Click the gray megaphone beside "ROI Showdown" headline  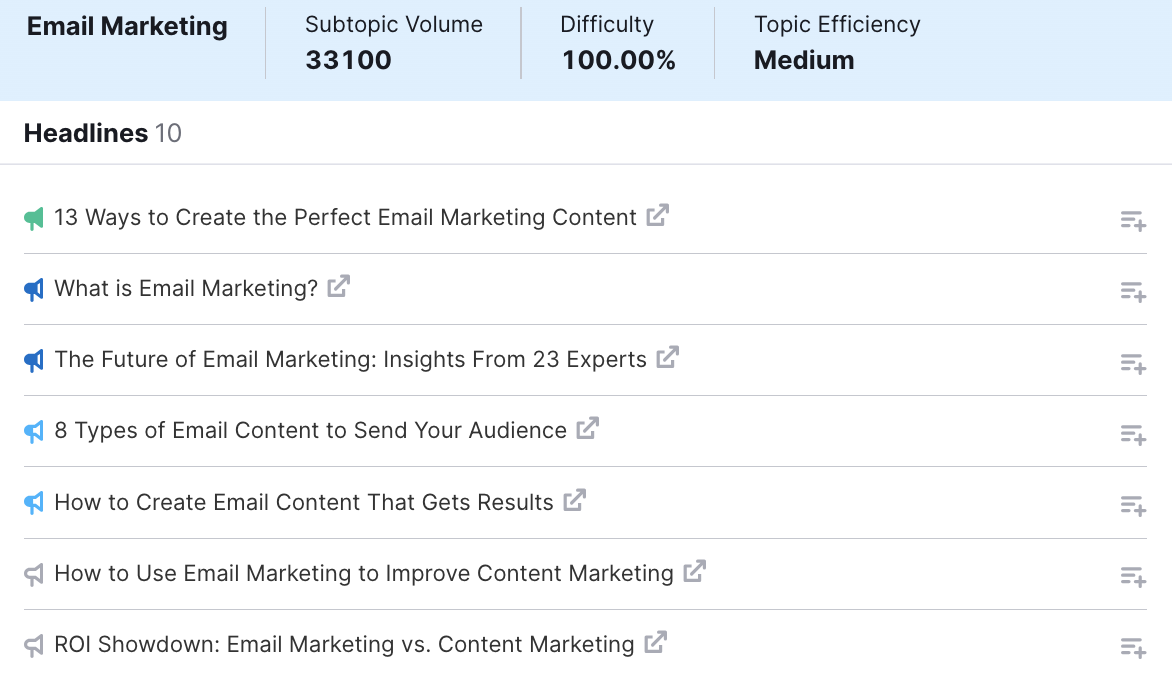click(34, 645)
